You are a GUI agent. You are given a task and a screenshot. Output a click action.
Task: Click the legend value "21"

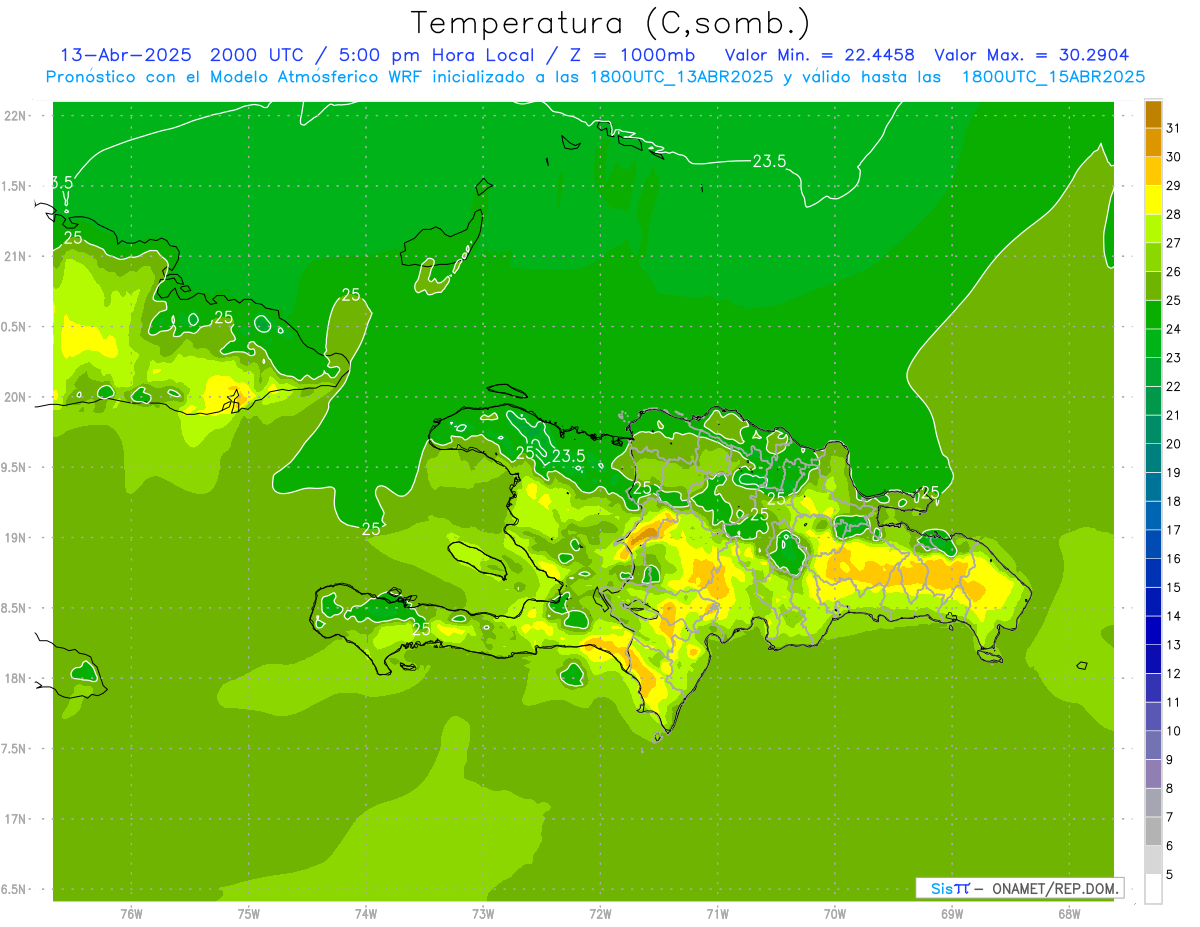click(x=1173, y=415)
